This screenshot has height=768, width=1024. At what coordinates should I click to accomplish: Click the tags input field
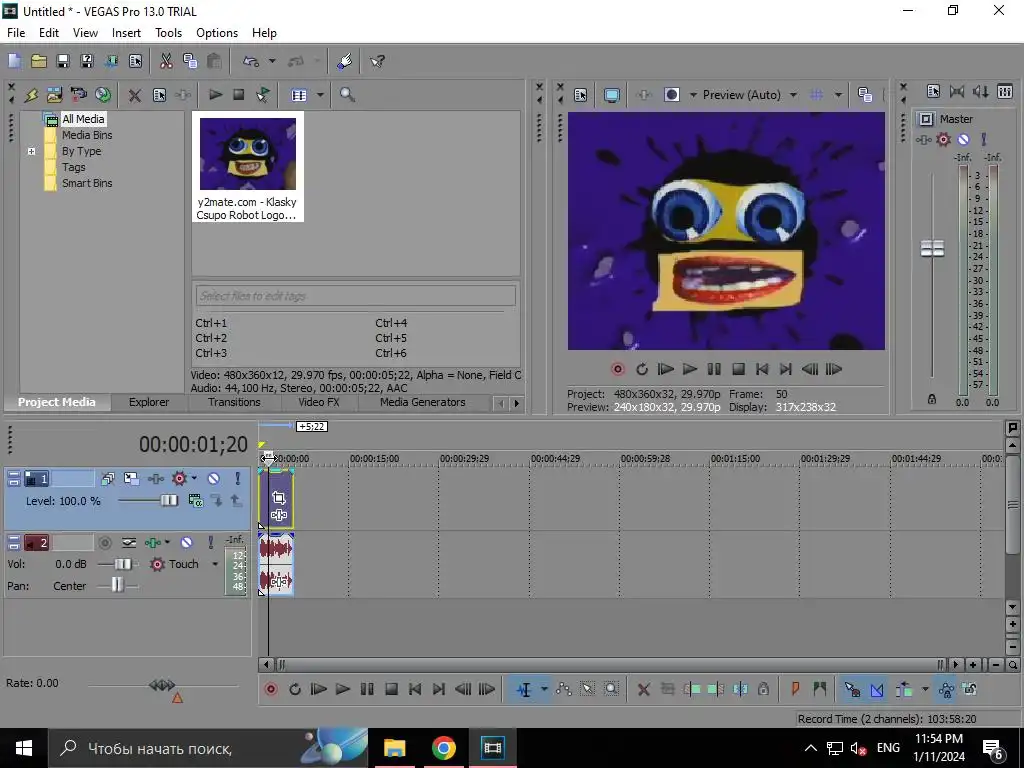tap(355, 296)
